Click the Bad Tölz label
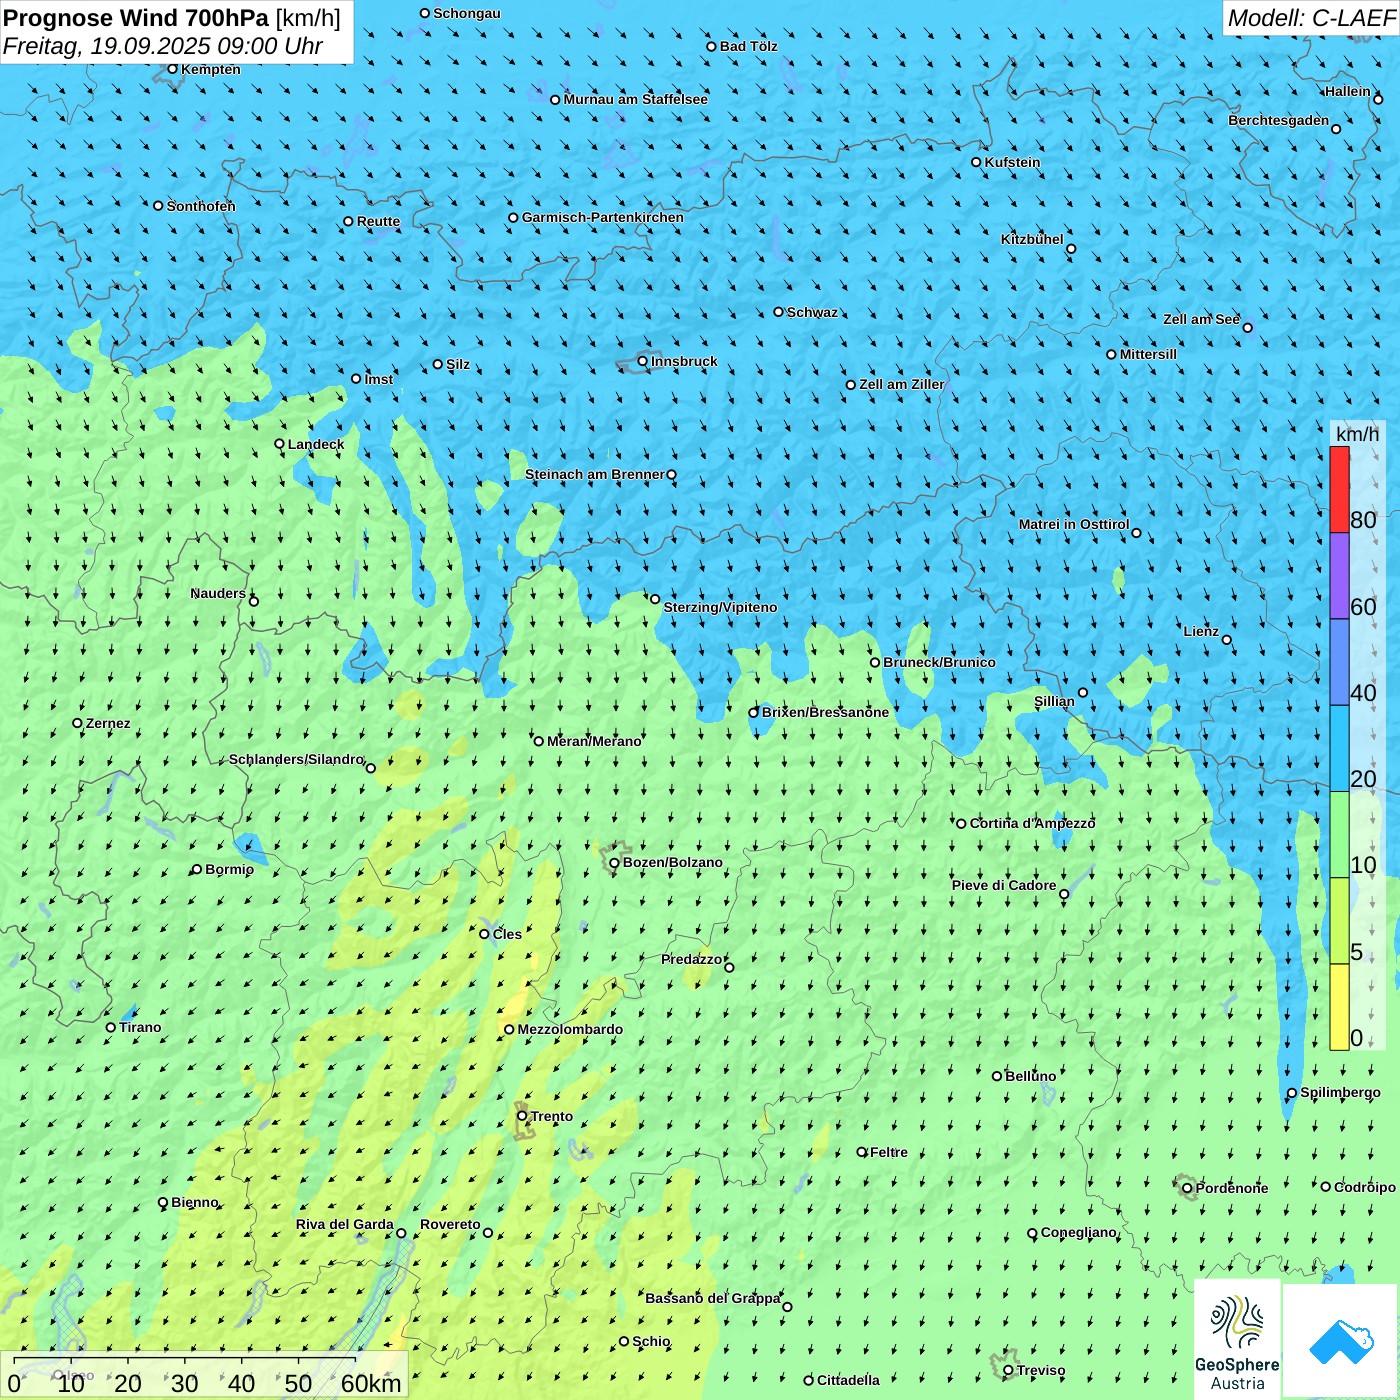The width and height of the screenshot is (1400, 1400). coord(749,46)
